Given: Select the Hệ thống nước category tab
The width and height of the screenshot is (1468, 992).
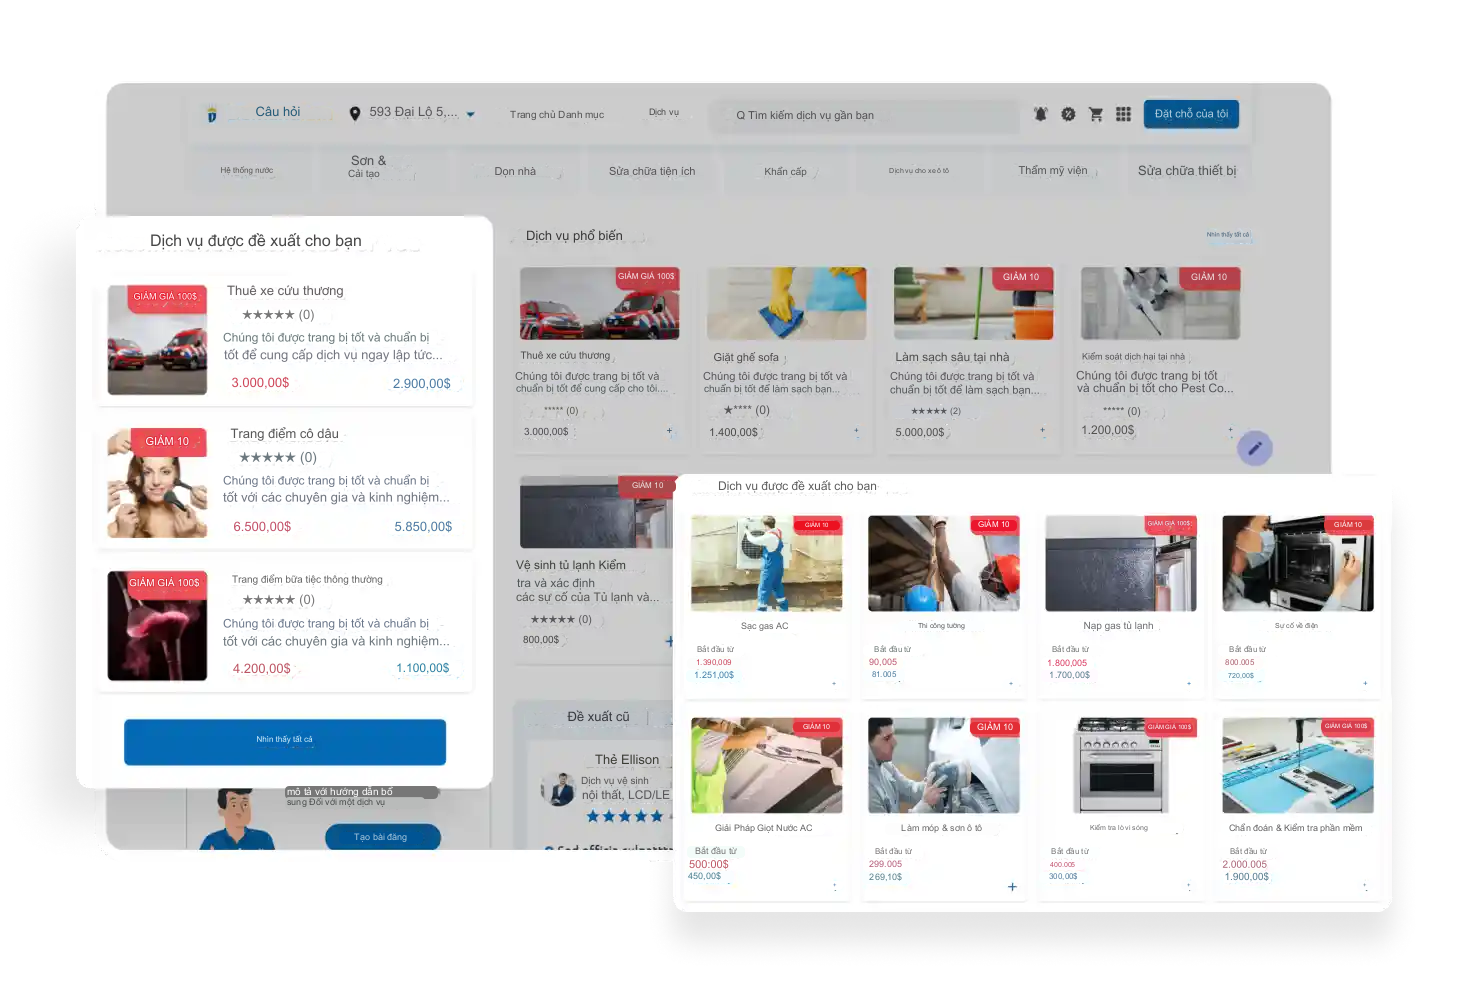Looking at the screenshot, I should point(247,171).
